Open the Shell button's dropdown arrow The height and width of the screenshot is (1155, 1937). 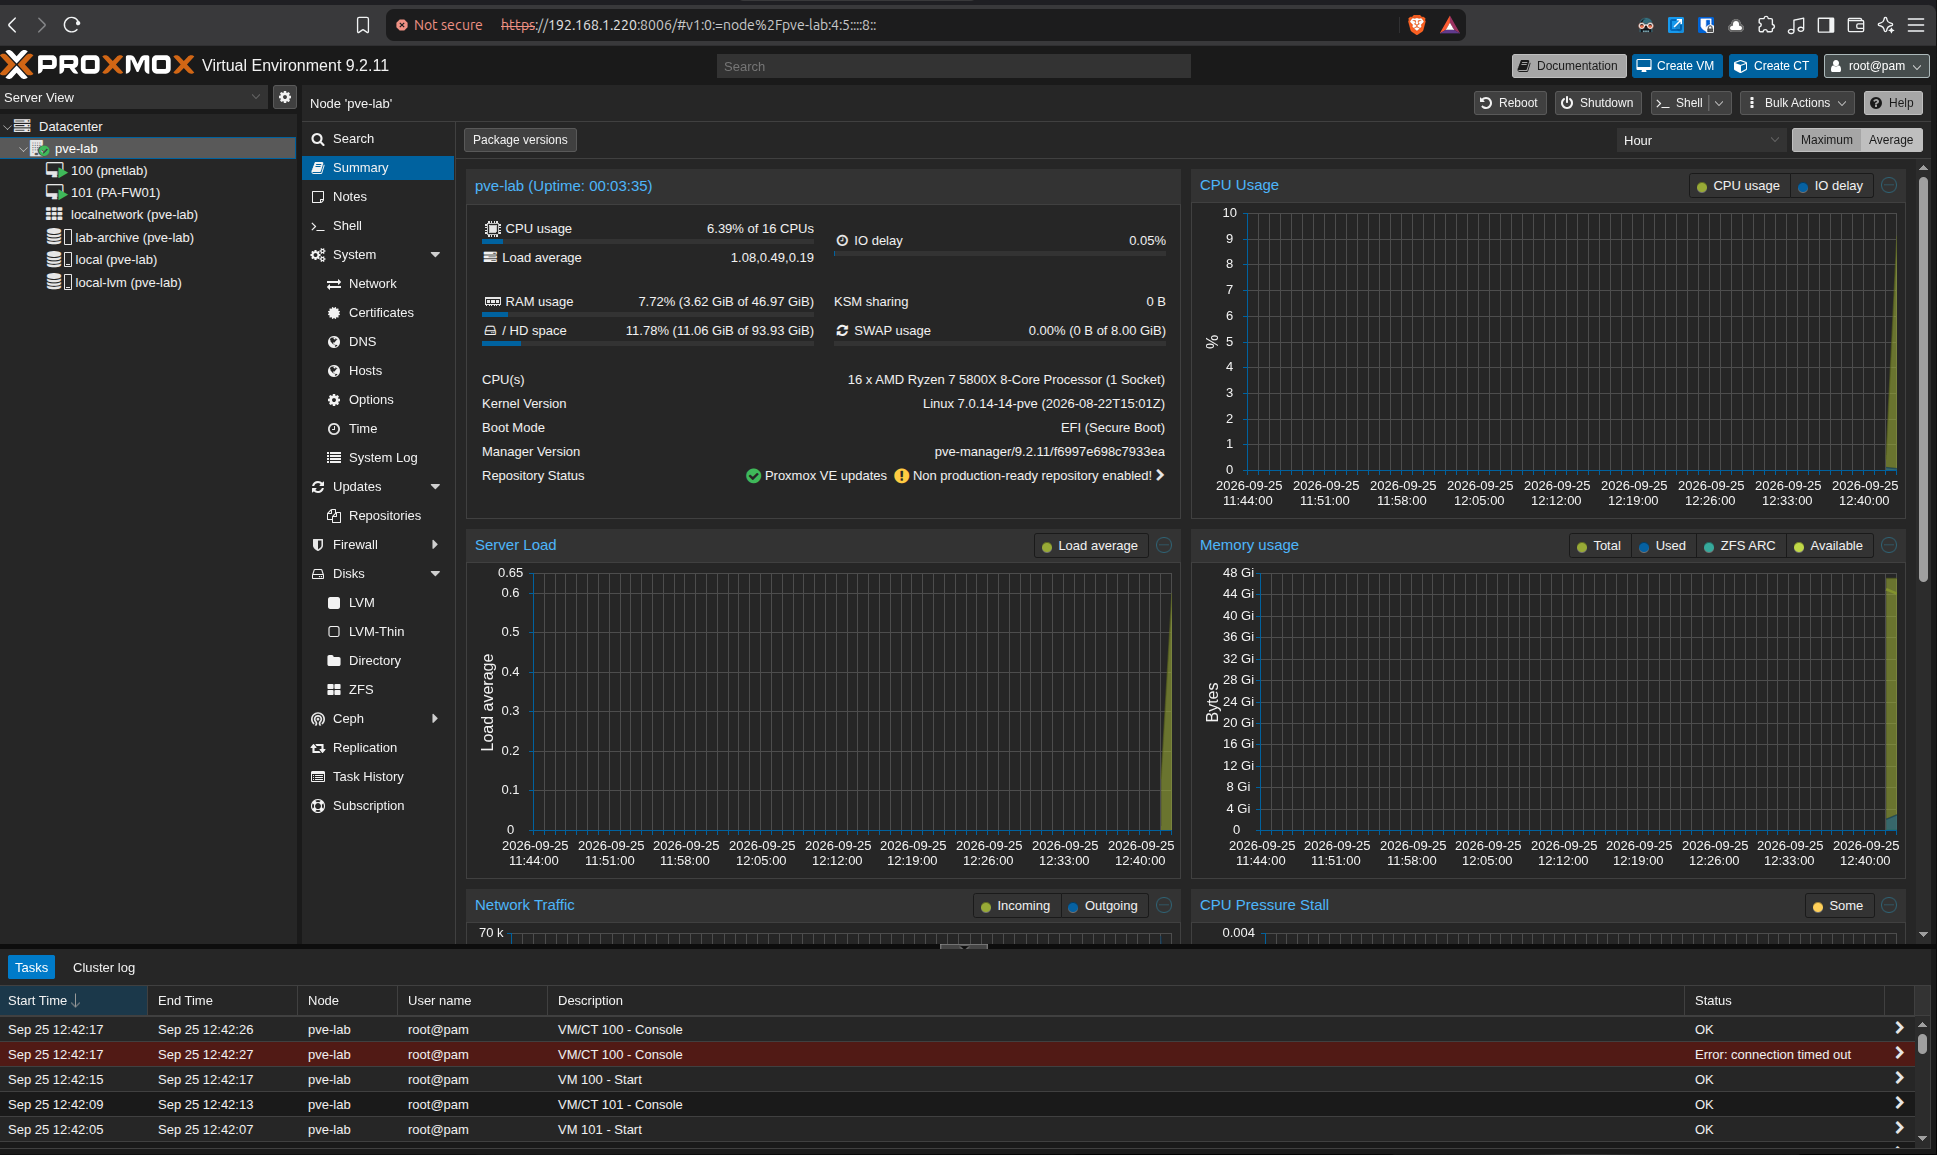pos(1720,103)
